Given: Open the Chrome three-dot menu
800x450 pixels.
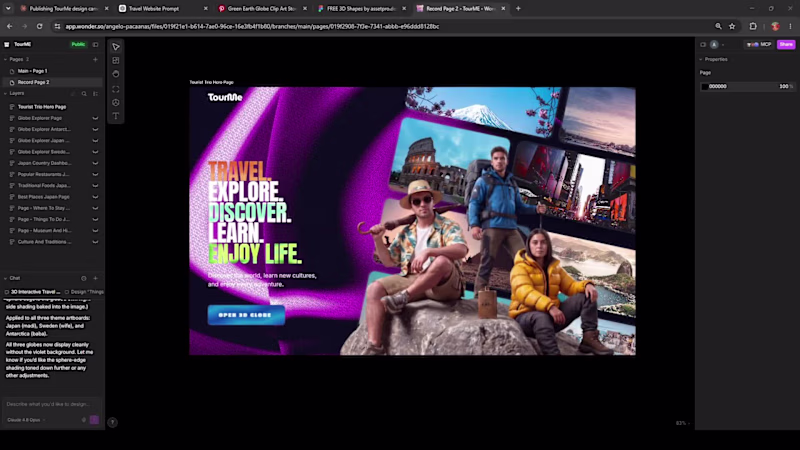Looking at the screenshot, I should point(790,27).
